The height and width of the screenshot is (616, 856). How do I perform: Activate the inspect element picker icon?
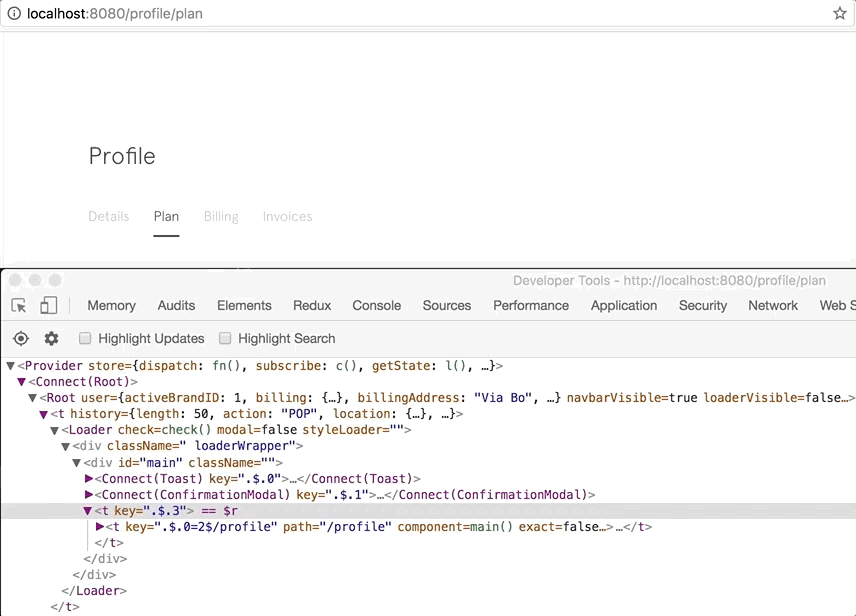click(19, 305)
